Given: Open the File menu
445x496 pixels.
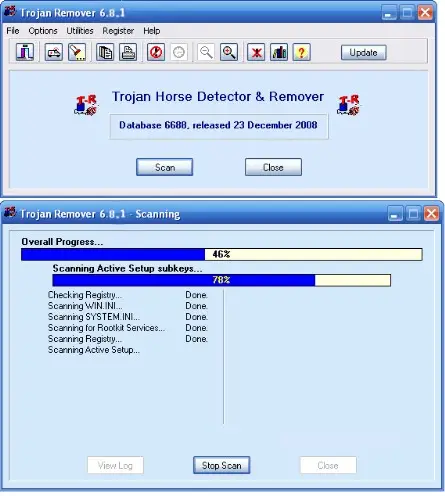Looking at the screenshot, I should (13, 31).
